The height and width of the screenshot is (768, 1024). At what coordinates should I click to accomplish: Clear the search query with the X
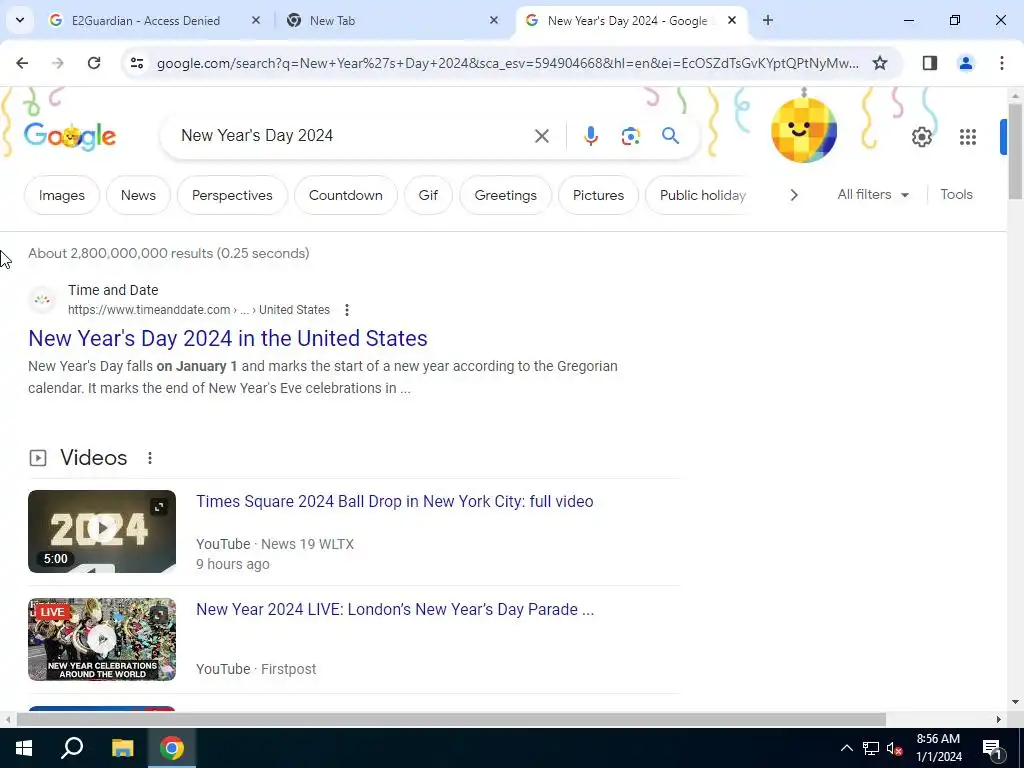click(x=541, y=136)
